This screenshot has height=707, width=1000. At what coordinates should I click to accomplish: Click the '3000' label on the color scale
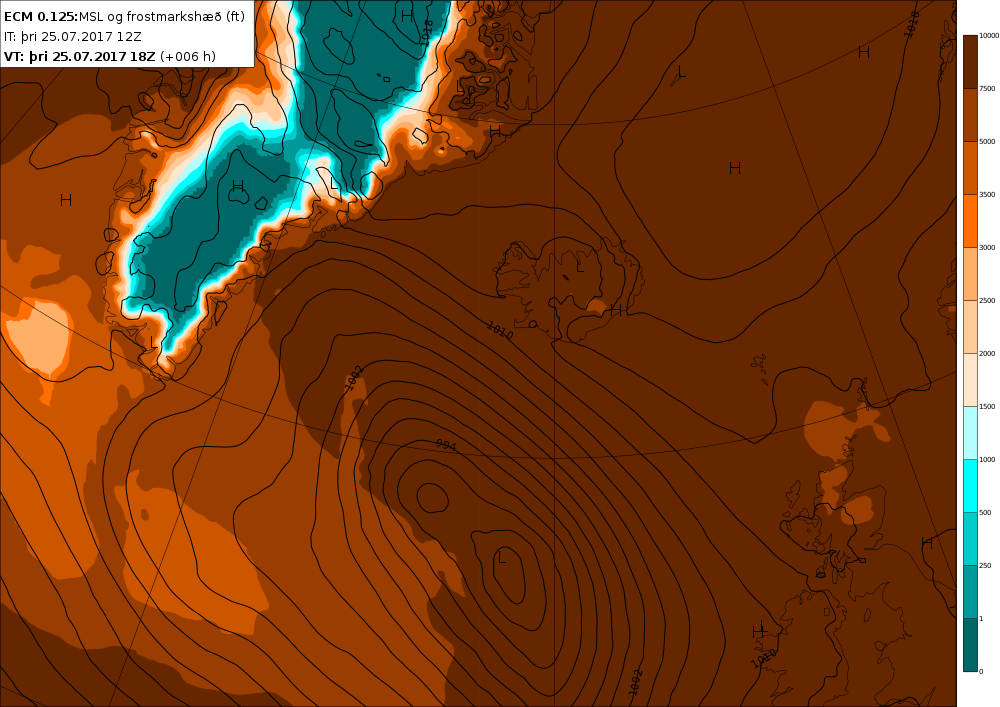click(x=987, y=247)
